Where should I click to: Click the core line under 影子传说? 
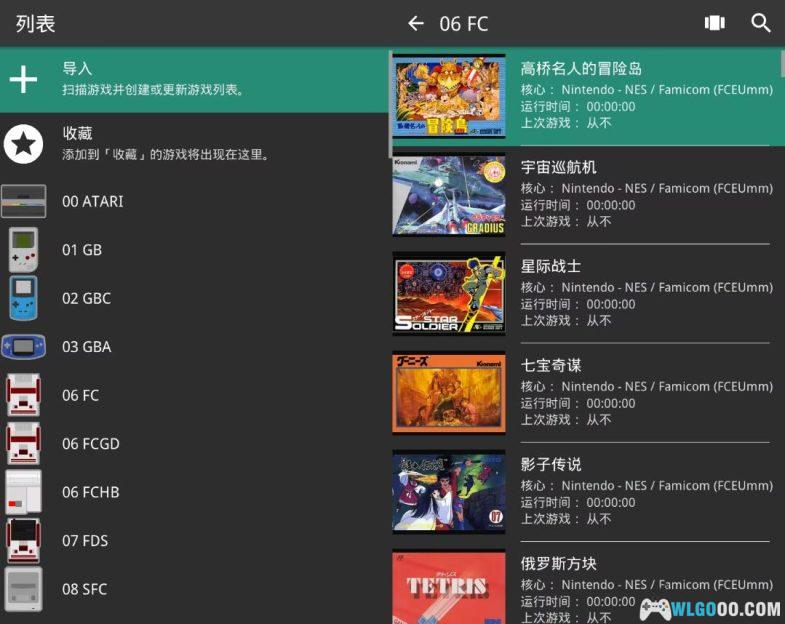click(647, 486)
